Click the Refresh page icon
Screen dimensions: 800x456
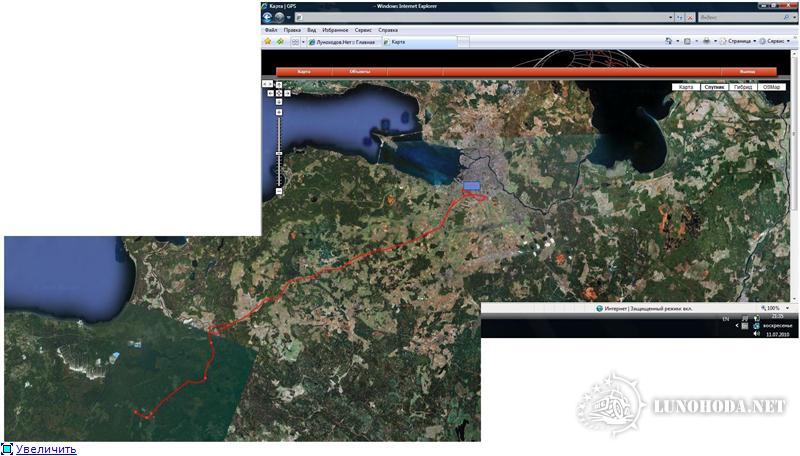(x=680, y=17)
